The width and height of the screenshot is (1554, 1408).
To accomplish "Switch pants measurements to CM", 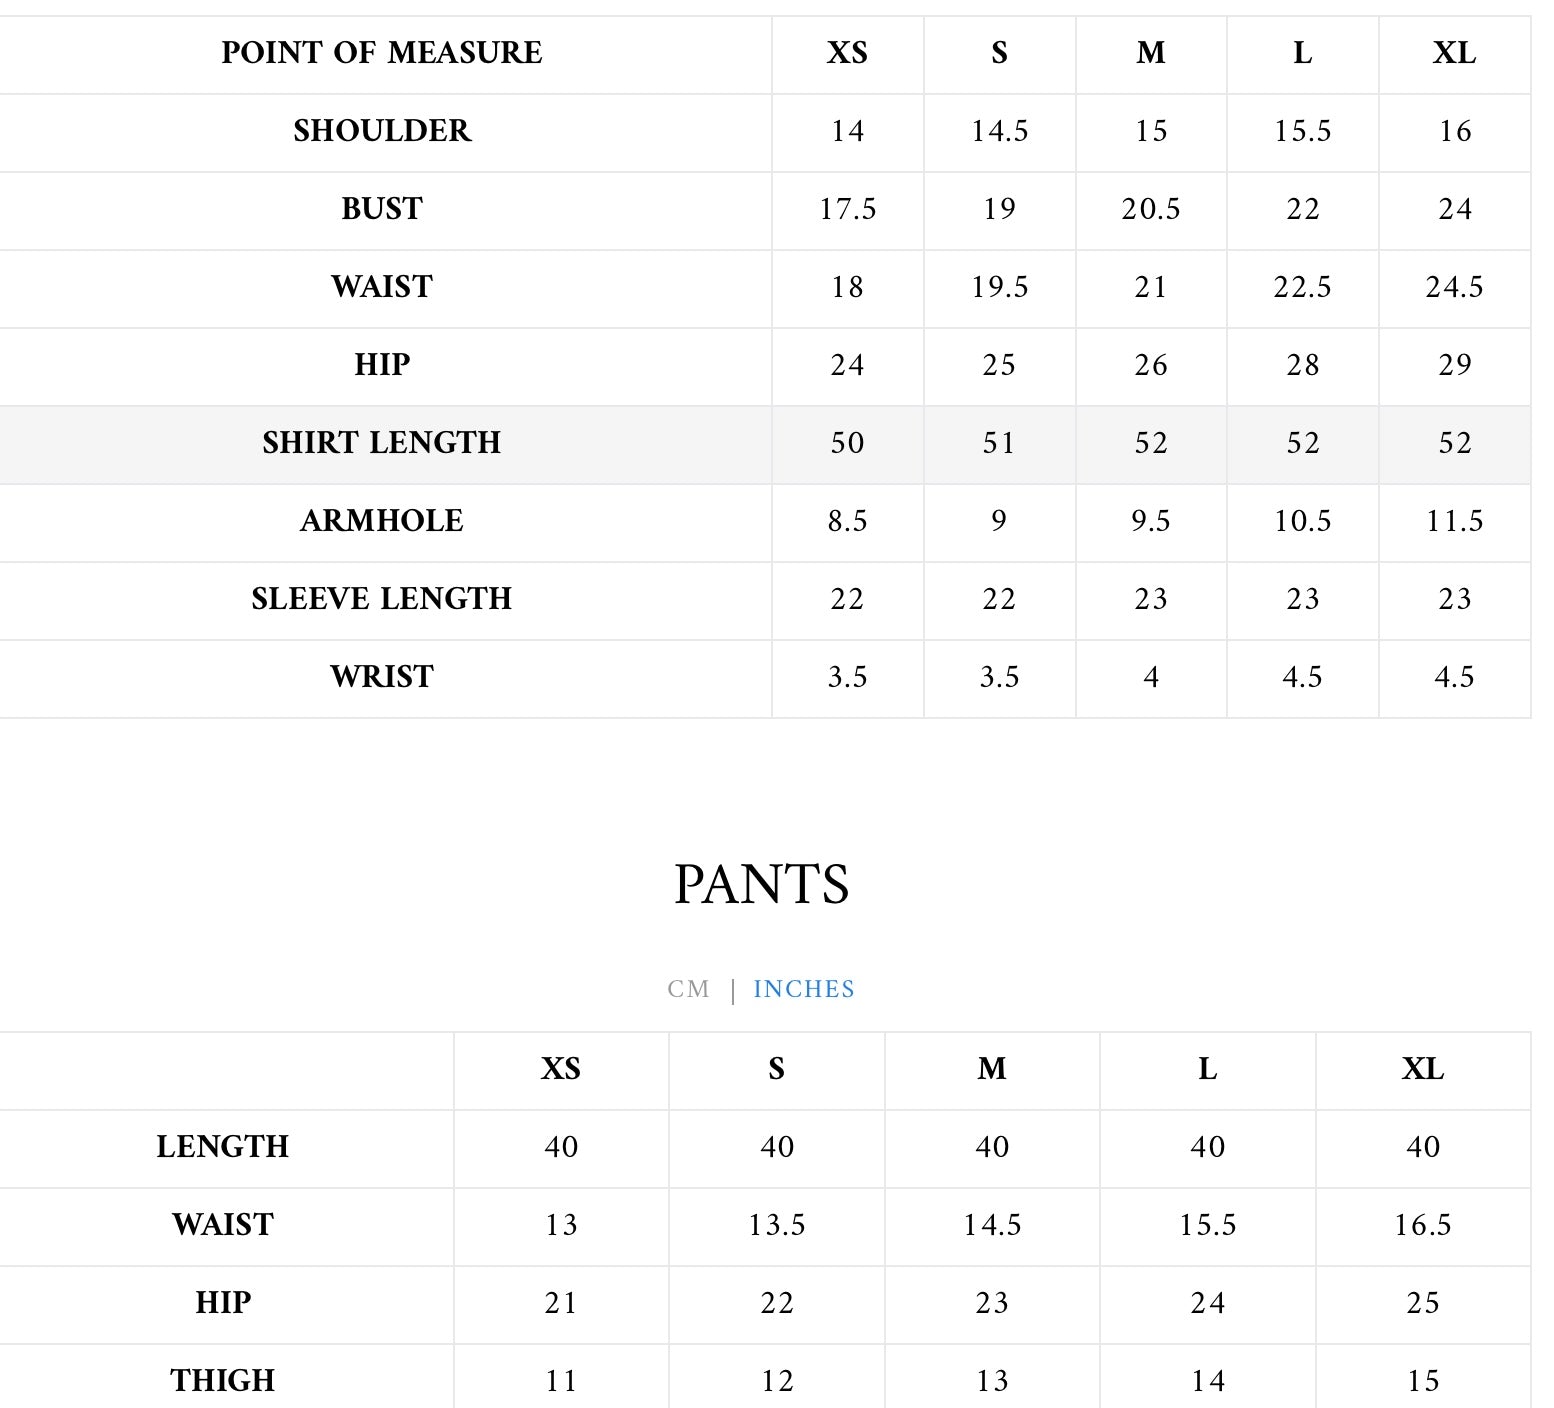I will tap(688, 989).
